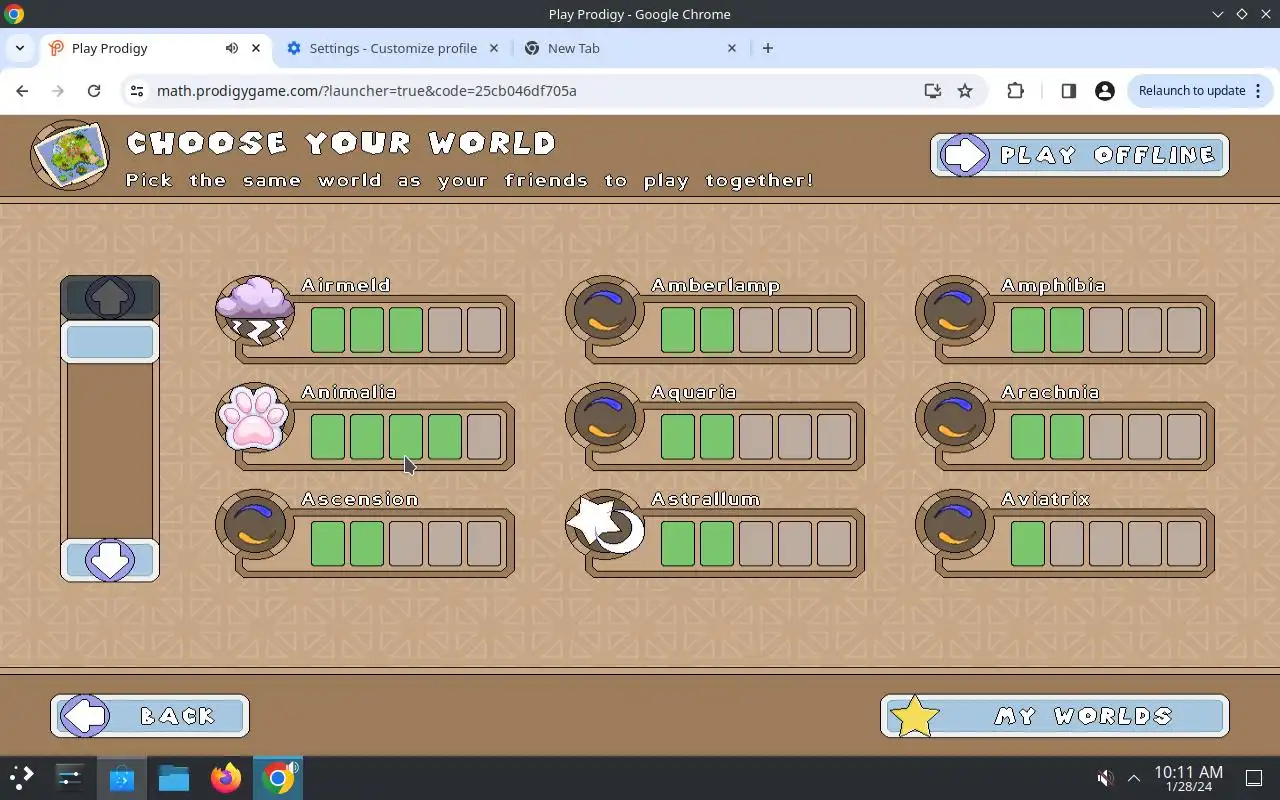
Task: Choose the Amberlamp world name
Action: [715, 285]
